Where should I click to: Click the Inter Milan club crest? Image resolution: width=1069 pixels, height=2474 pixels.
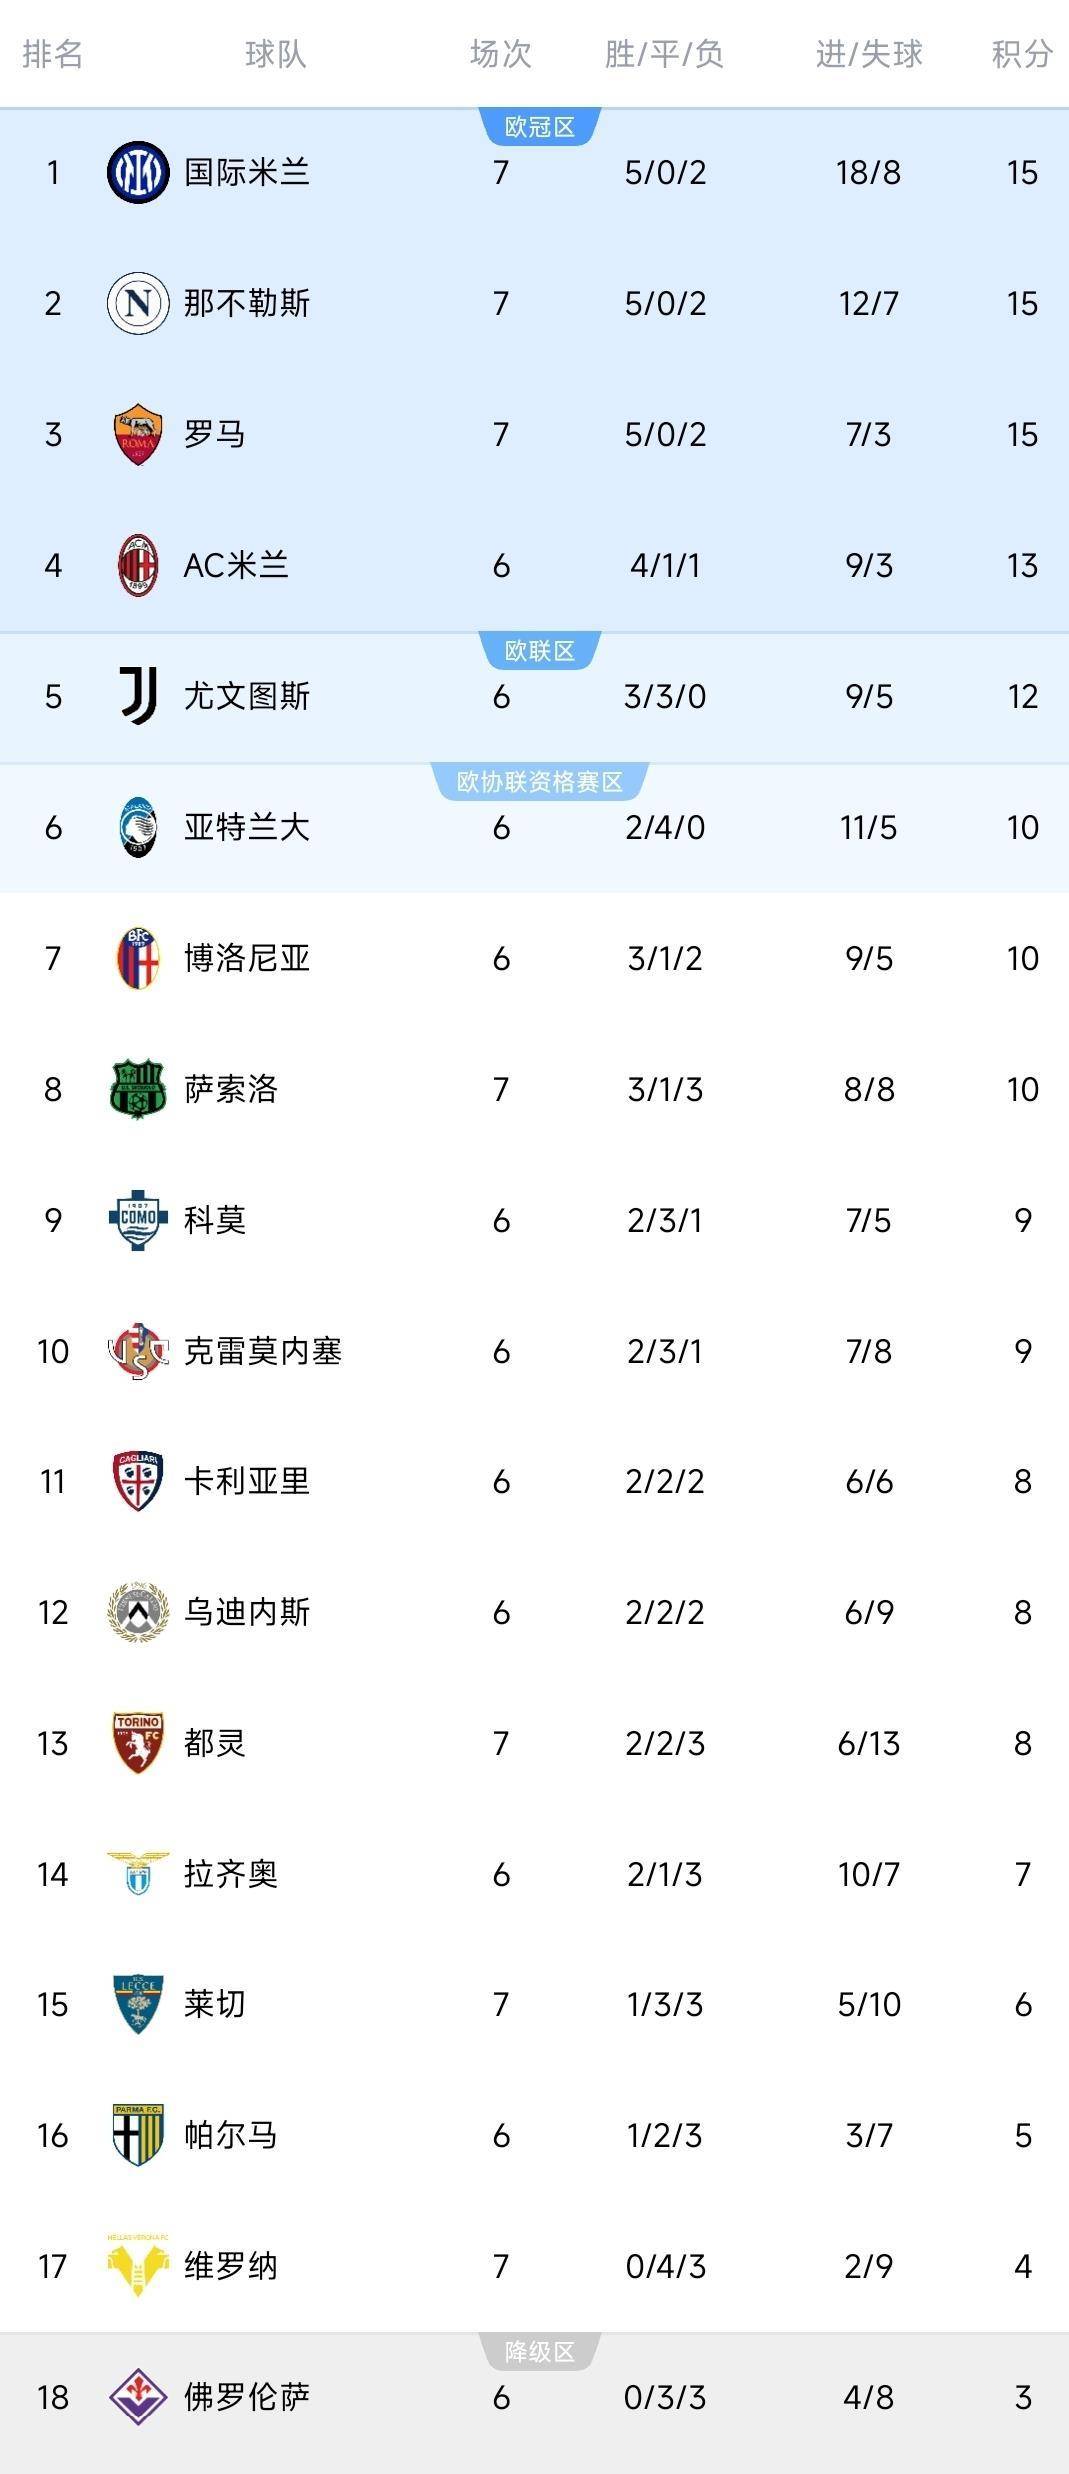click(137, 172)
